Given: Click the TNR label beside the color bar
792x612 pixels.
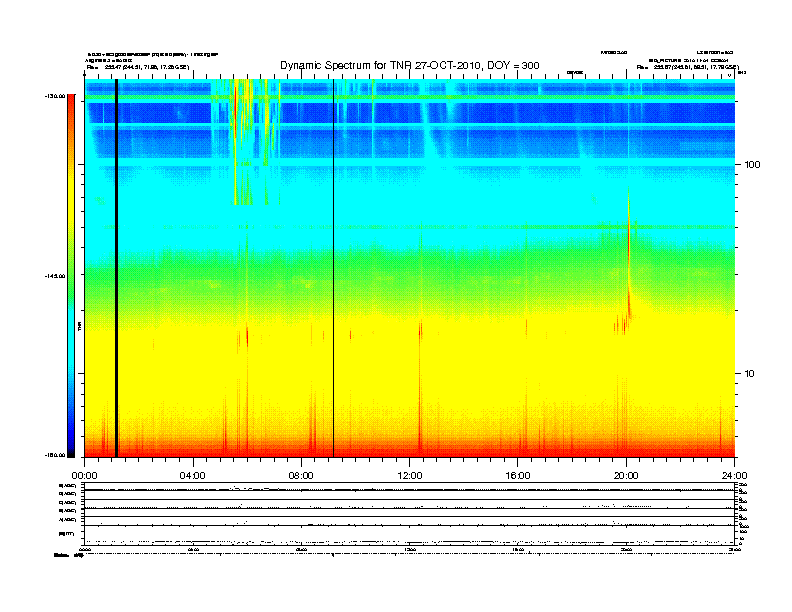Looking at the screenshot, I should tap(79, 326).
